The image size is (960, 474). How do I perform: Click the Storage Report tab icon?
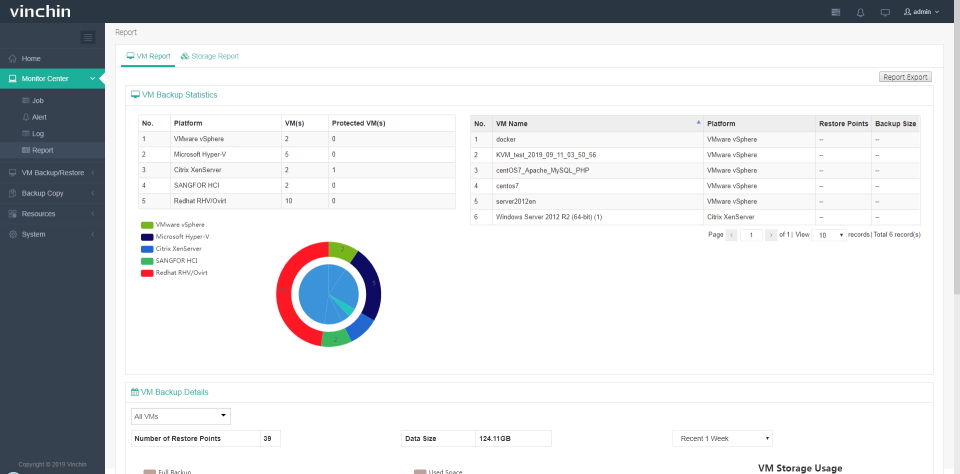pos(184,56)
